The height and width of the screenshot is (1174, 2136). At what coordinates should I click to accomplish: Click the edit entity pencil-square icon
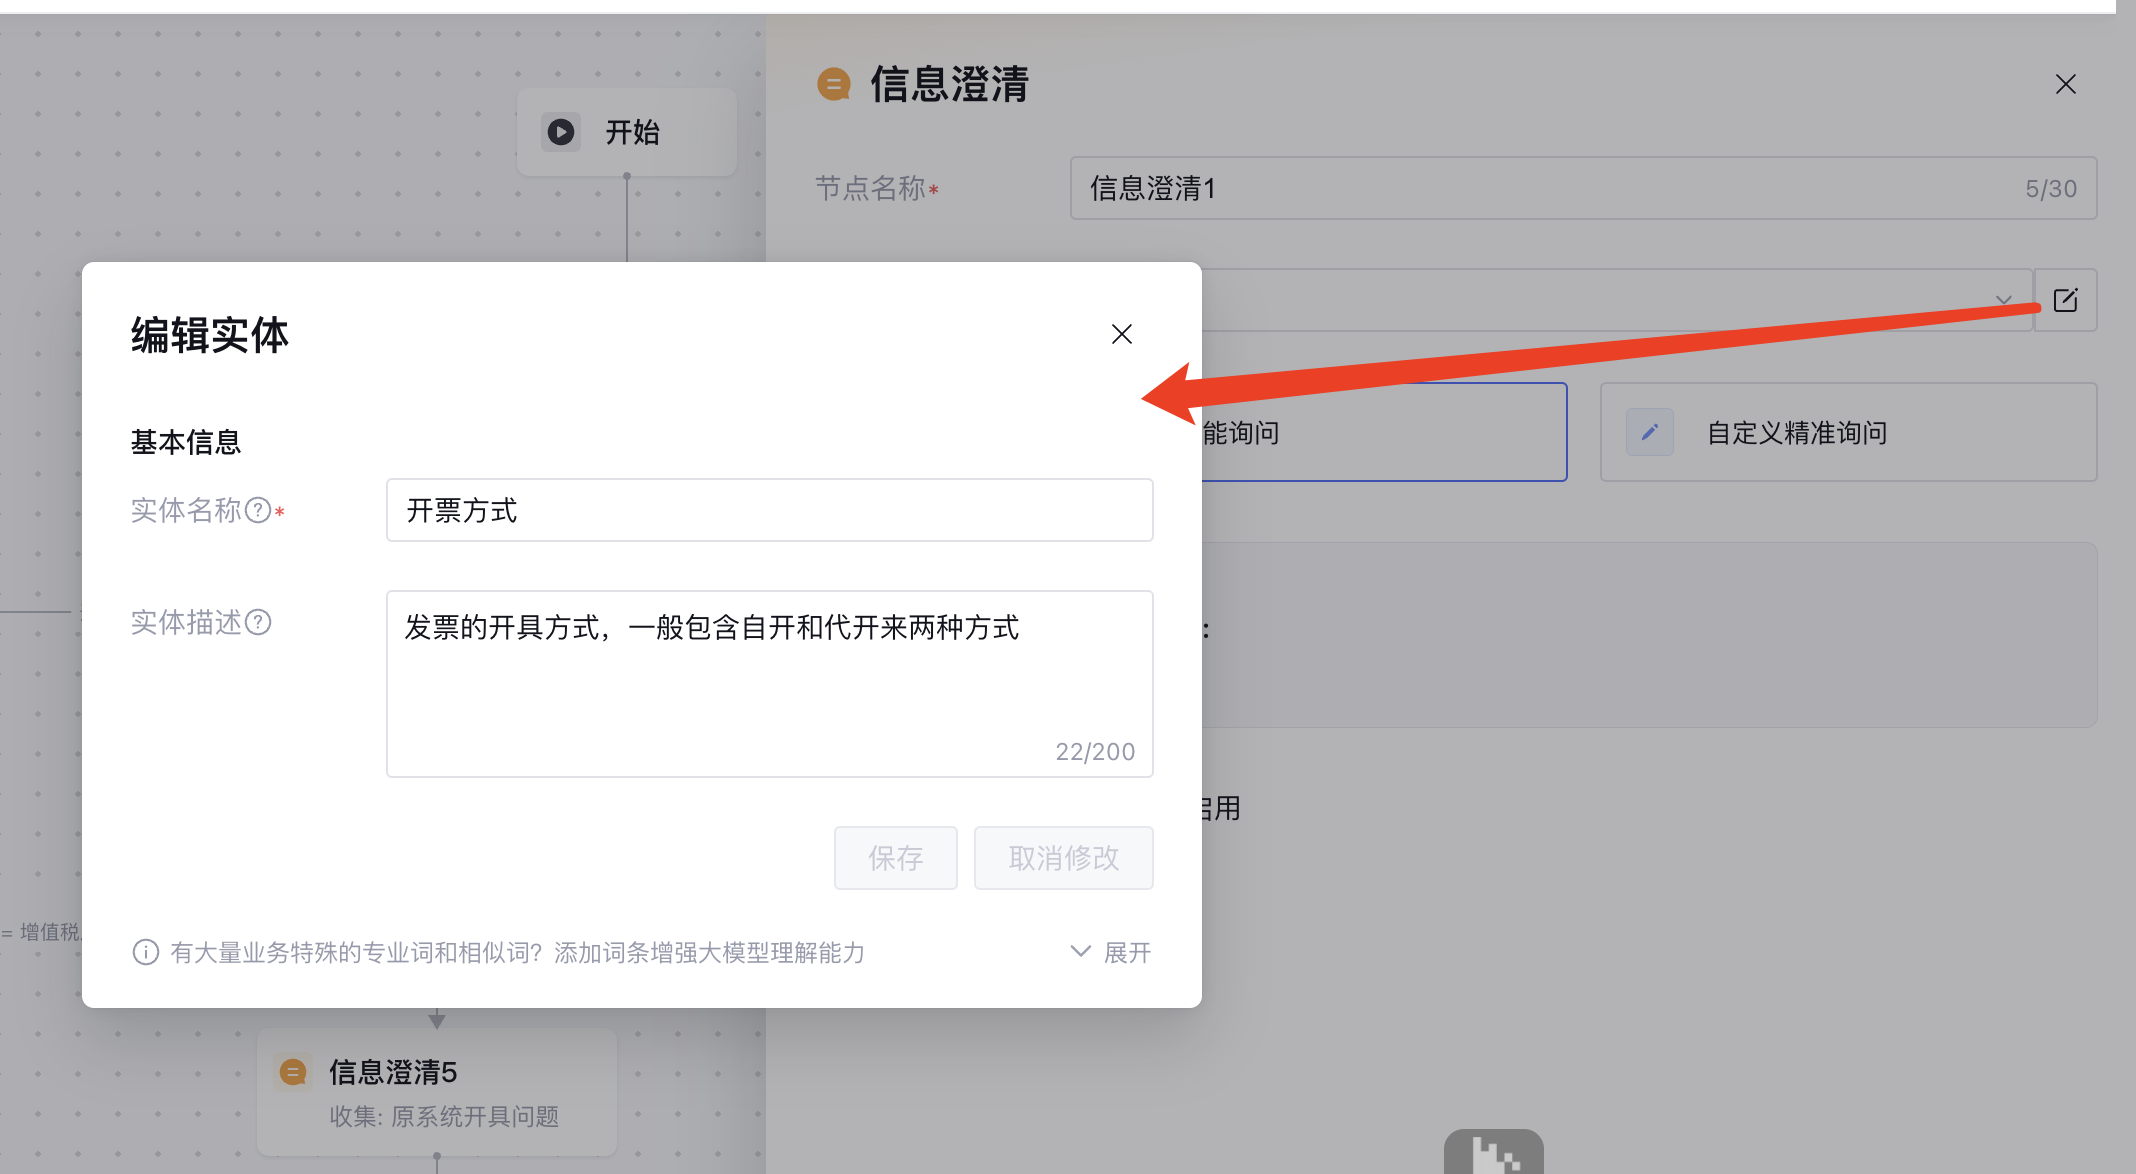(2065, 300)
